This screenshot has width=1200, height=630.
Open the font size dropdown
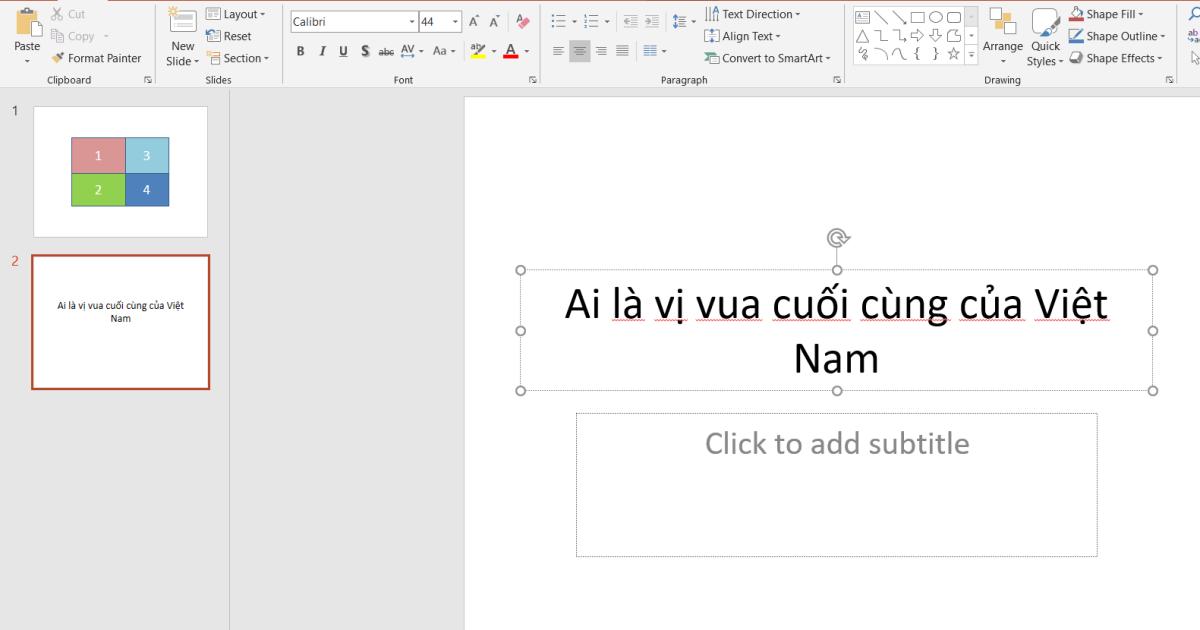455,20
